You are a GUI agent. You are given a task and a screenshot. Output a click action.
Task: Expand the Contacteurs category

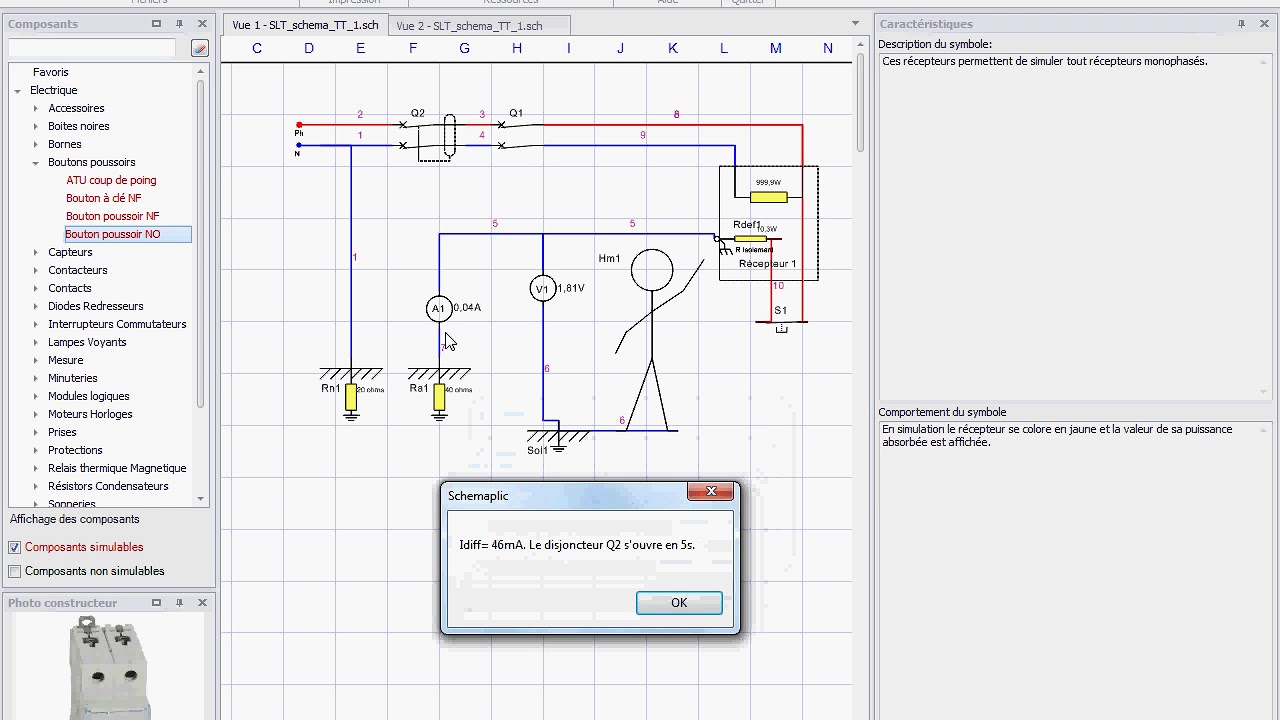36,270
